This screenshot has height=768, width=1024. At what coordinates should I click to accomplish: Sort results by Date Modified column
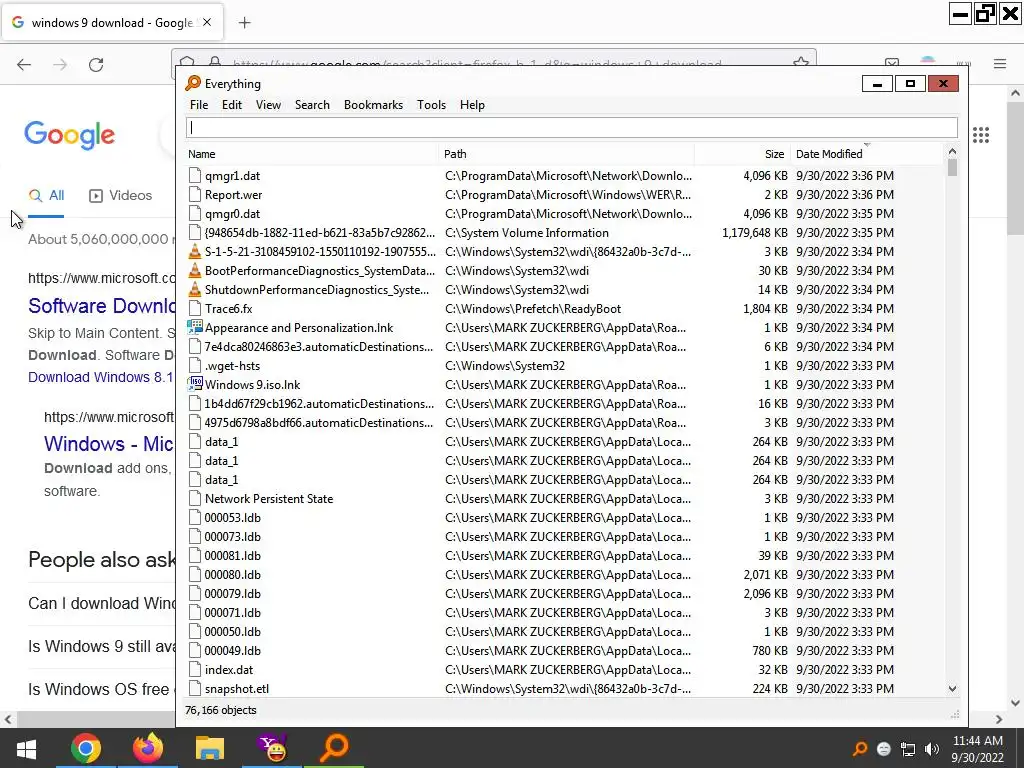867,154
